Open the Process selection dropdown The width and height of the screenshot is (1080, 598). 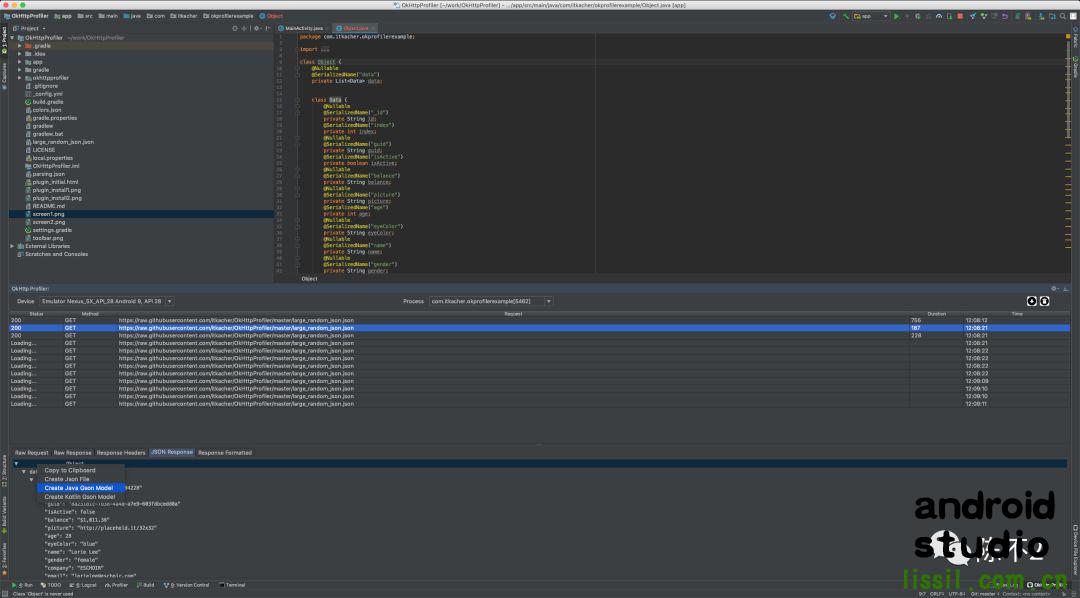click(490, 301)
